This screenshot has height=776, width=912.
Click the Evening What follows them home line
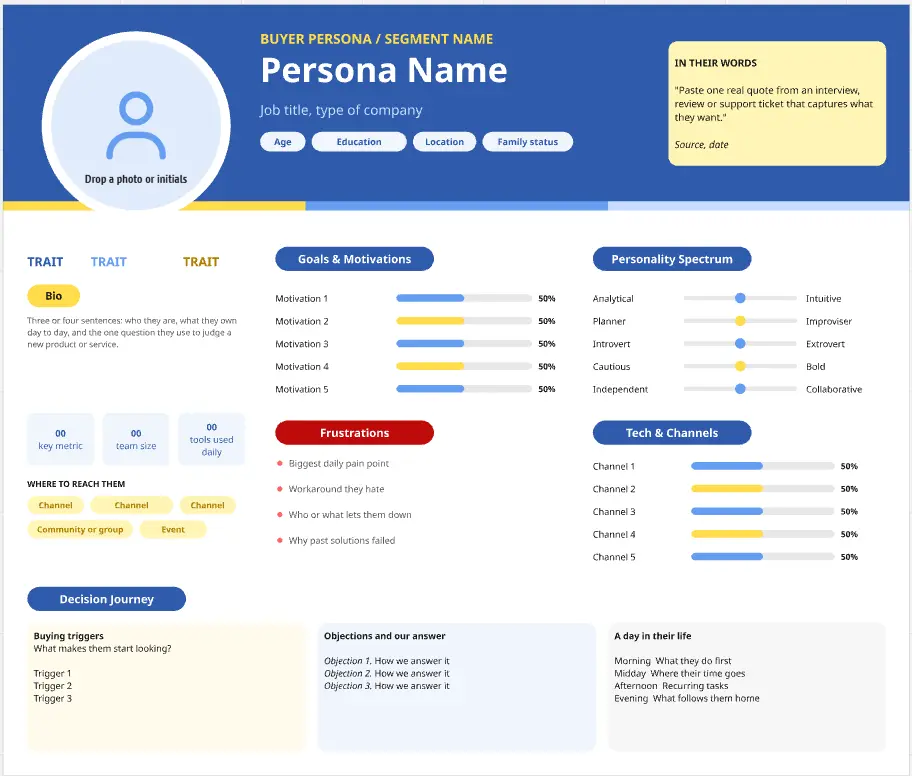tap(687, 699)
